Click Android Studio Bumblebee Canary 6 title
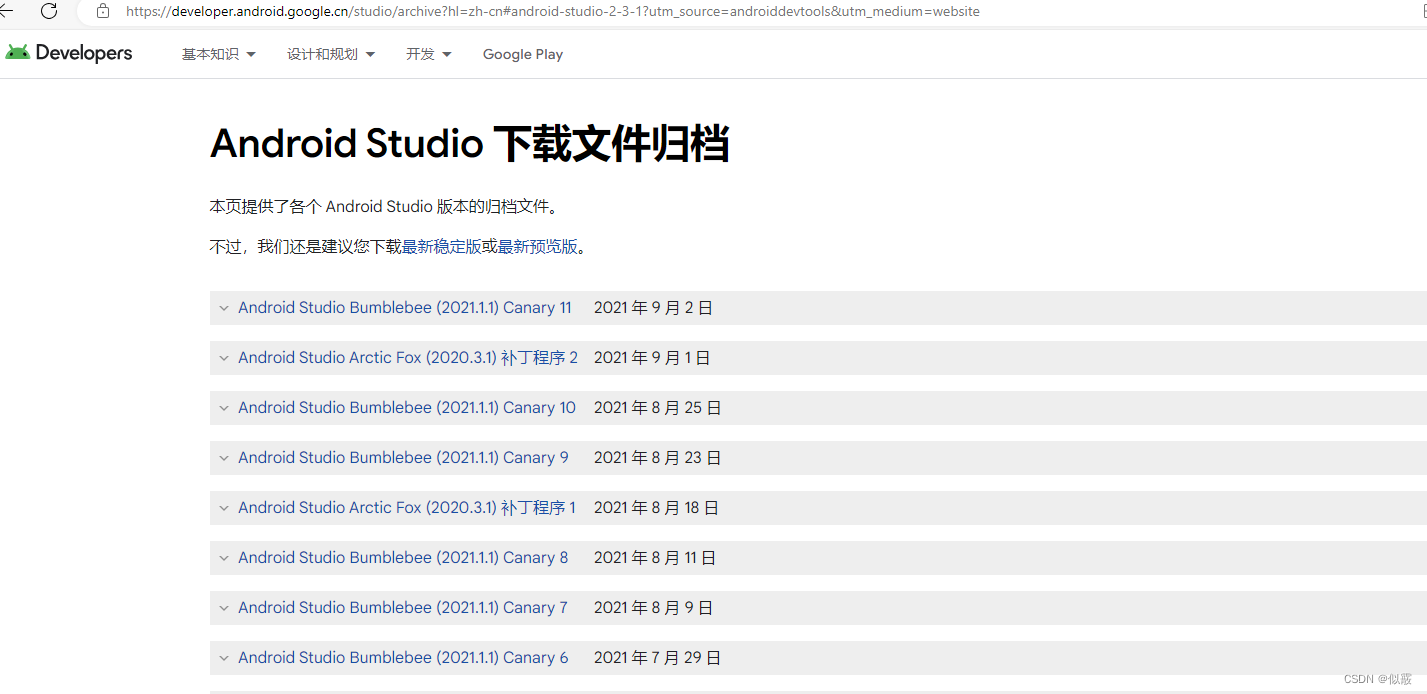The image size is (1427, 694). pyautogui.click(x=403, y=658)
